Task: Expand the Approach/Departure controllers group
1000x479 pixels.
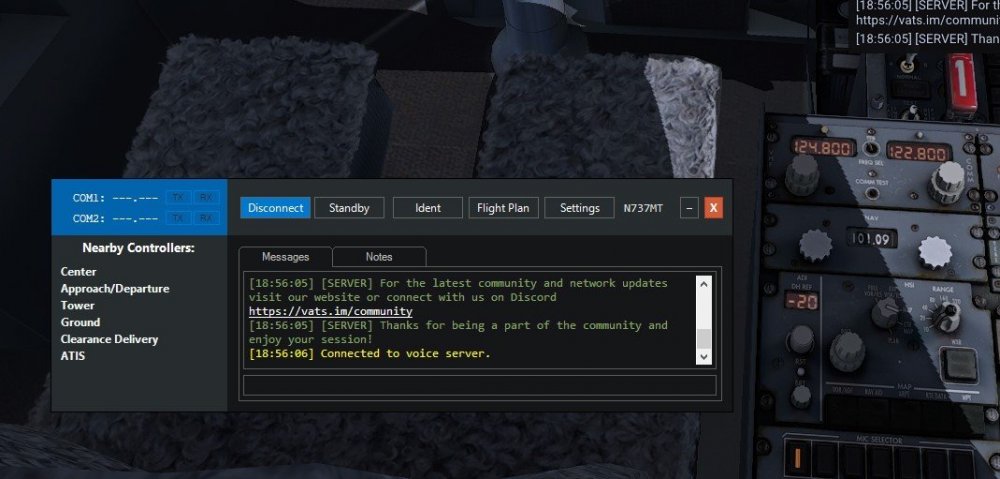Action: click(115, 289)
